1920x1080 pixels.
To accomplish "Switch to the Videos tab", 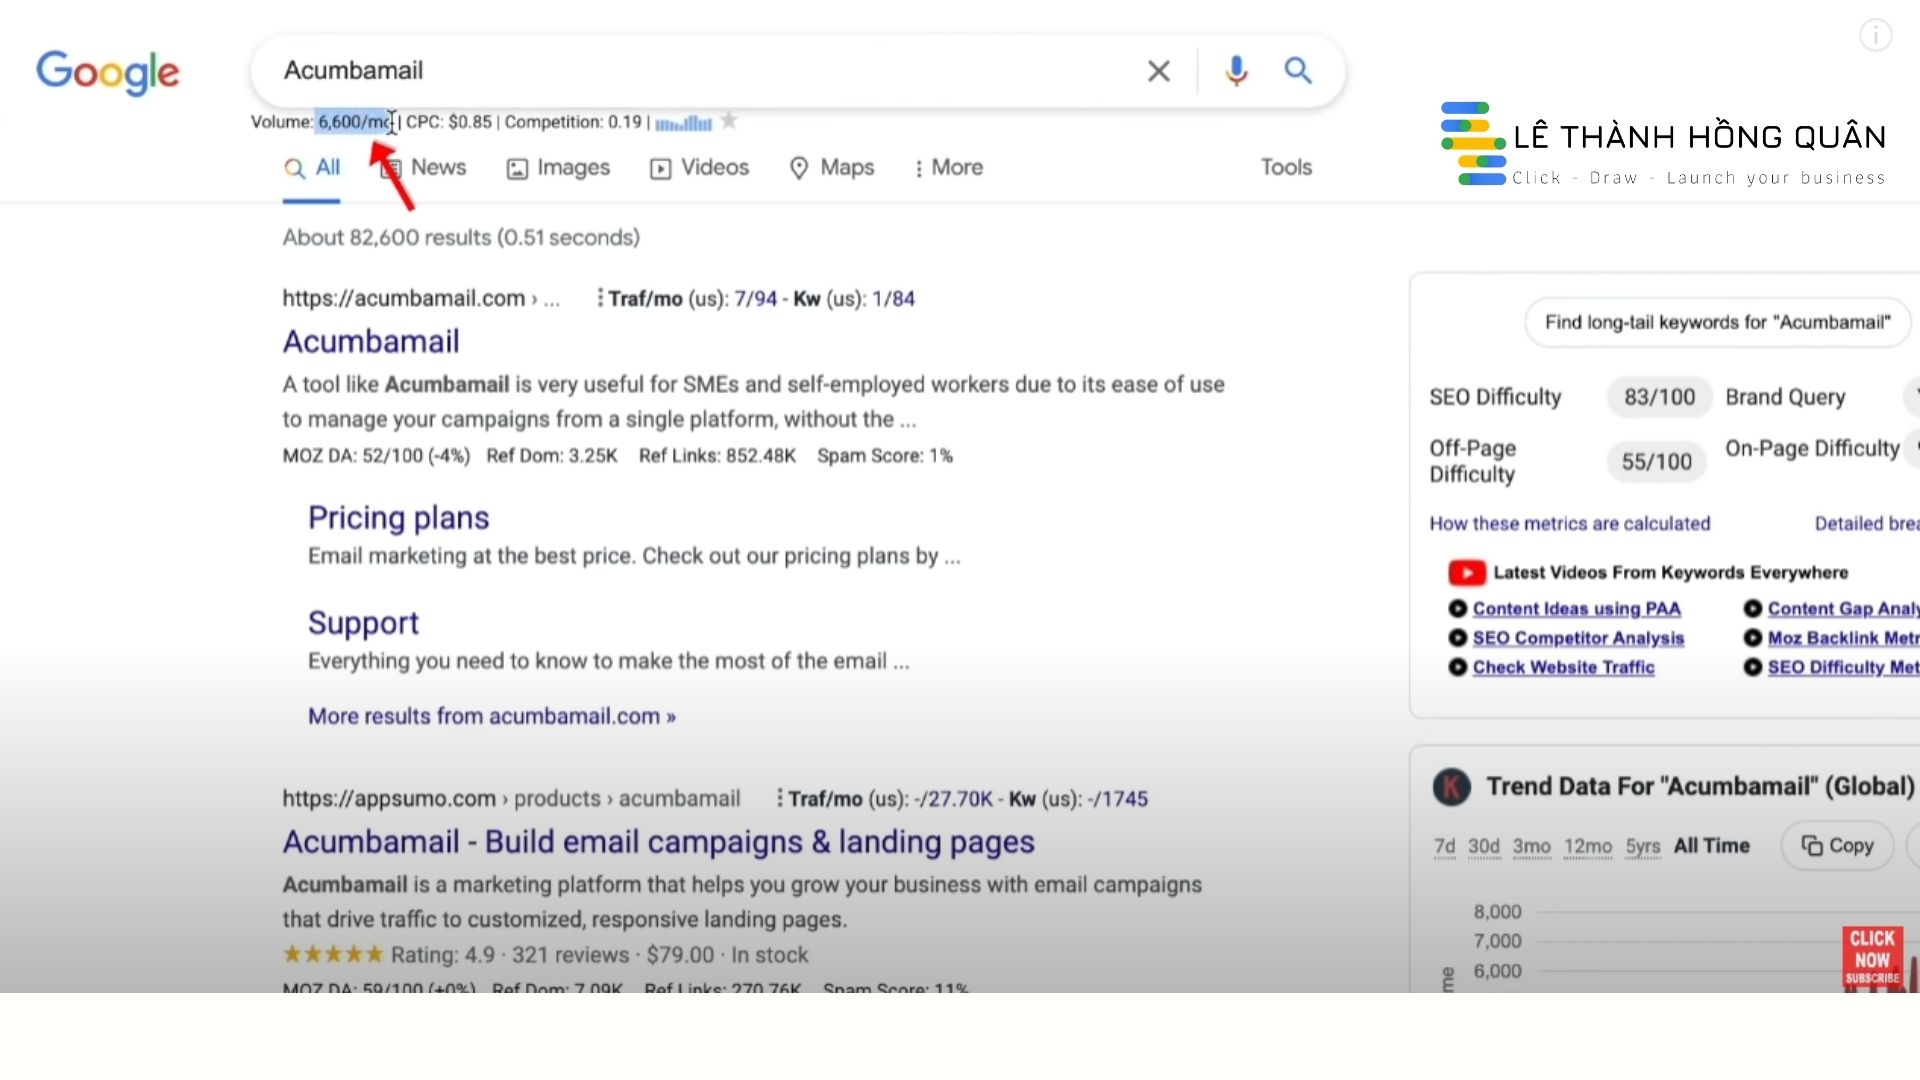I will [699, 168].
